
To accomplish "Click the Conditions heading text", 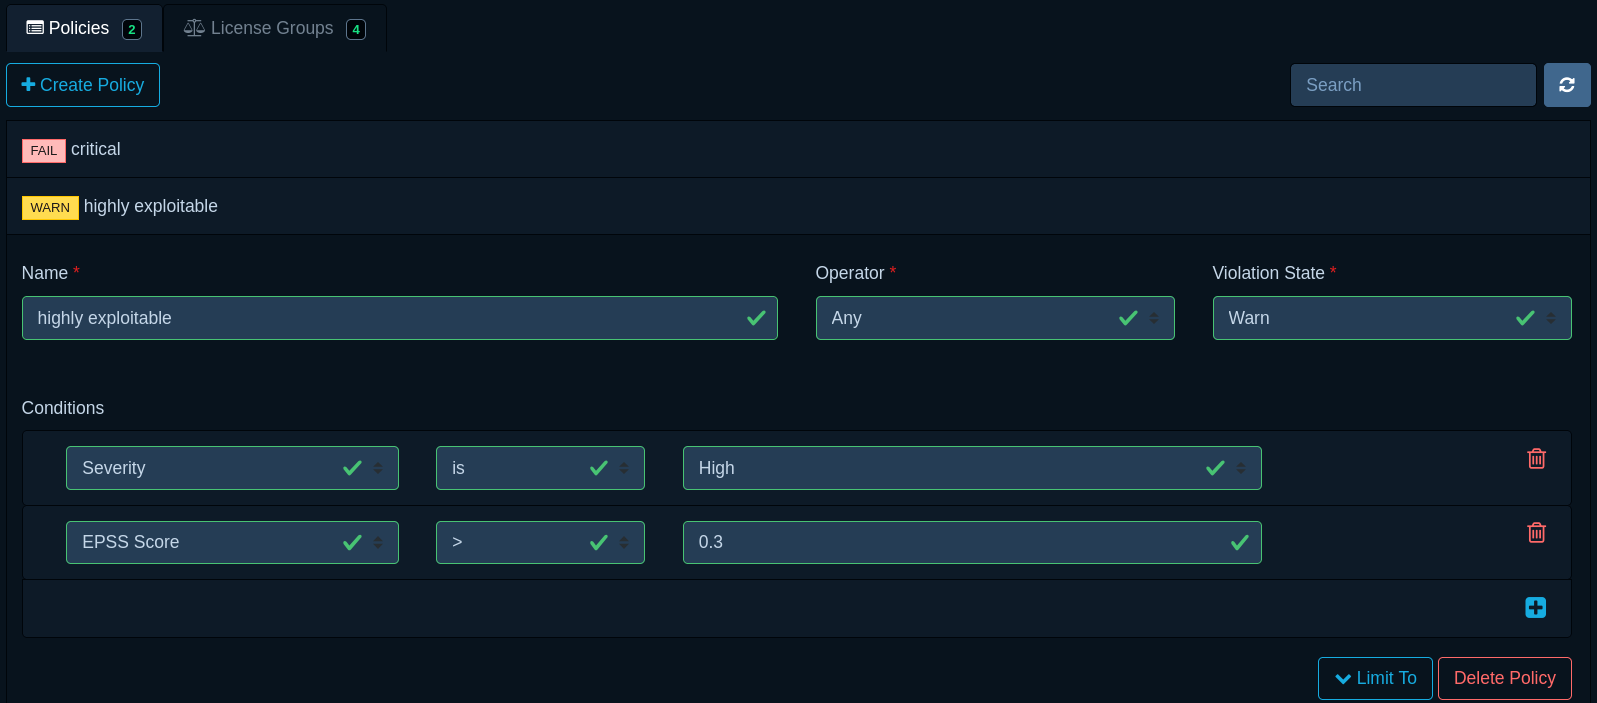I will (63, 408).
